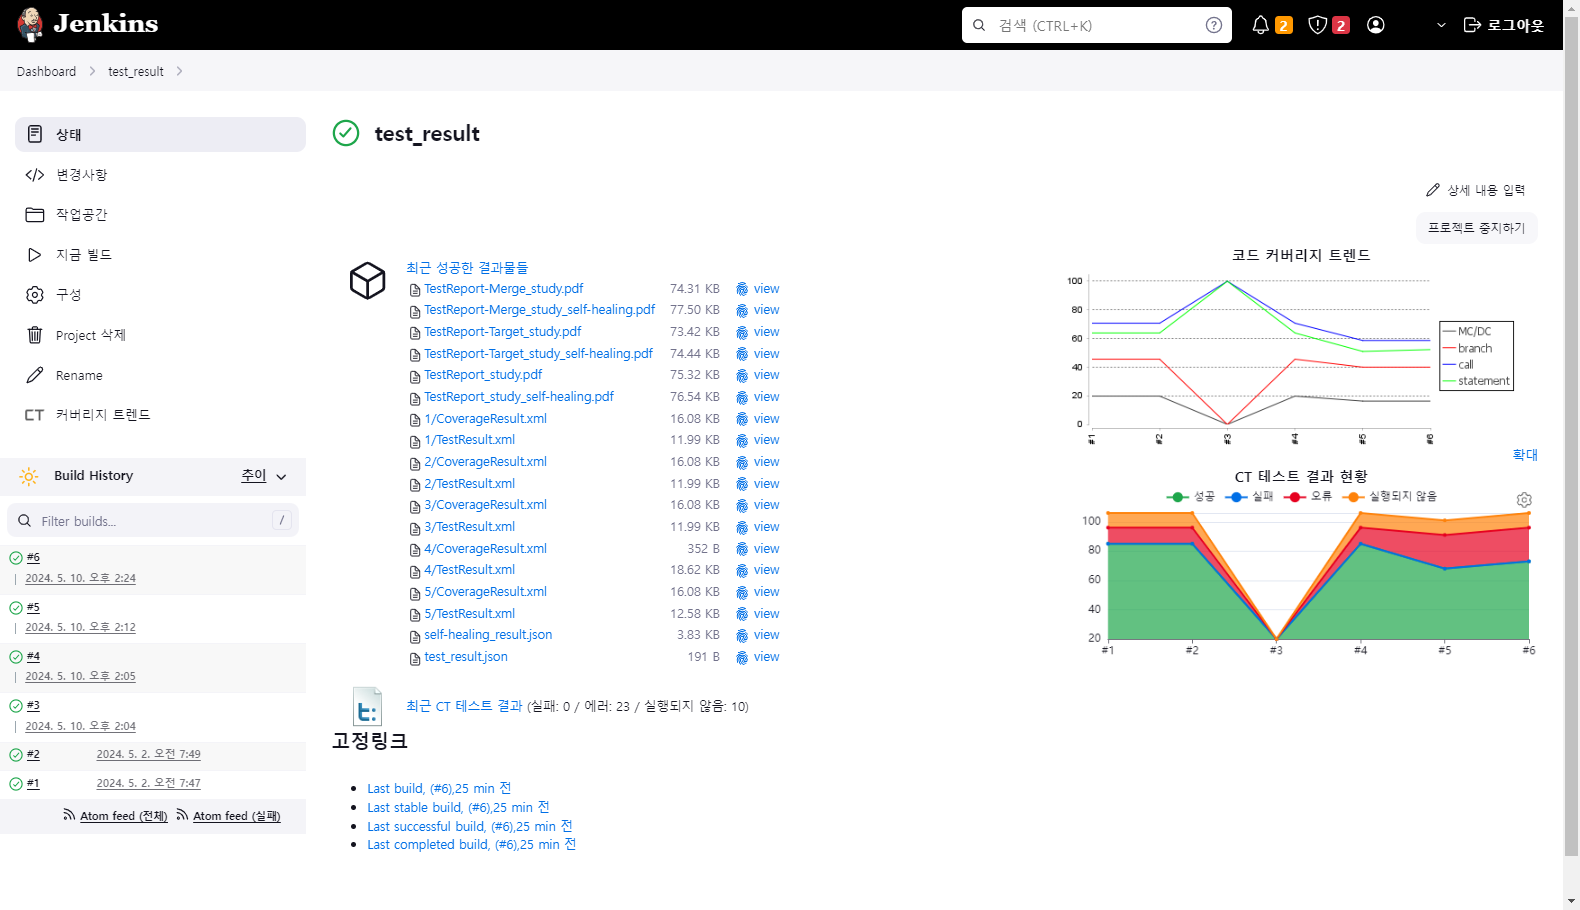Click the magnifier icon in the search box
Viewport: 1580px width, 910px height.
point(979,25)
